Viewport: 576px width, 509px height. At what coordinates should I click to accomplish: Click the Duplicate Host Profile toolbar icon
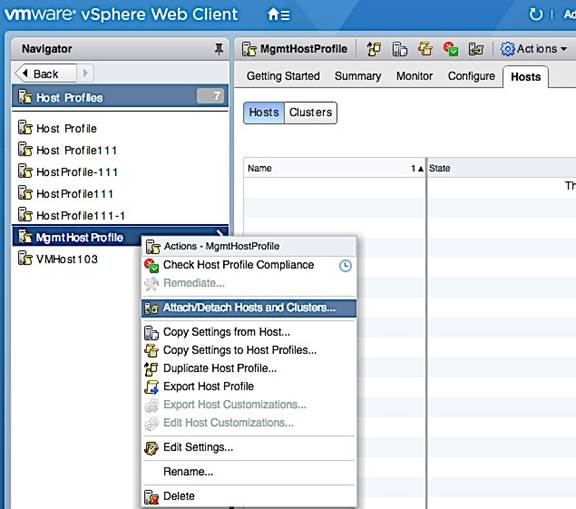pyautogui.click(x=374, y=49)
